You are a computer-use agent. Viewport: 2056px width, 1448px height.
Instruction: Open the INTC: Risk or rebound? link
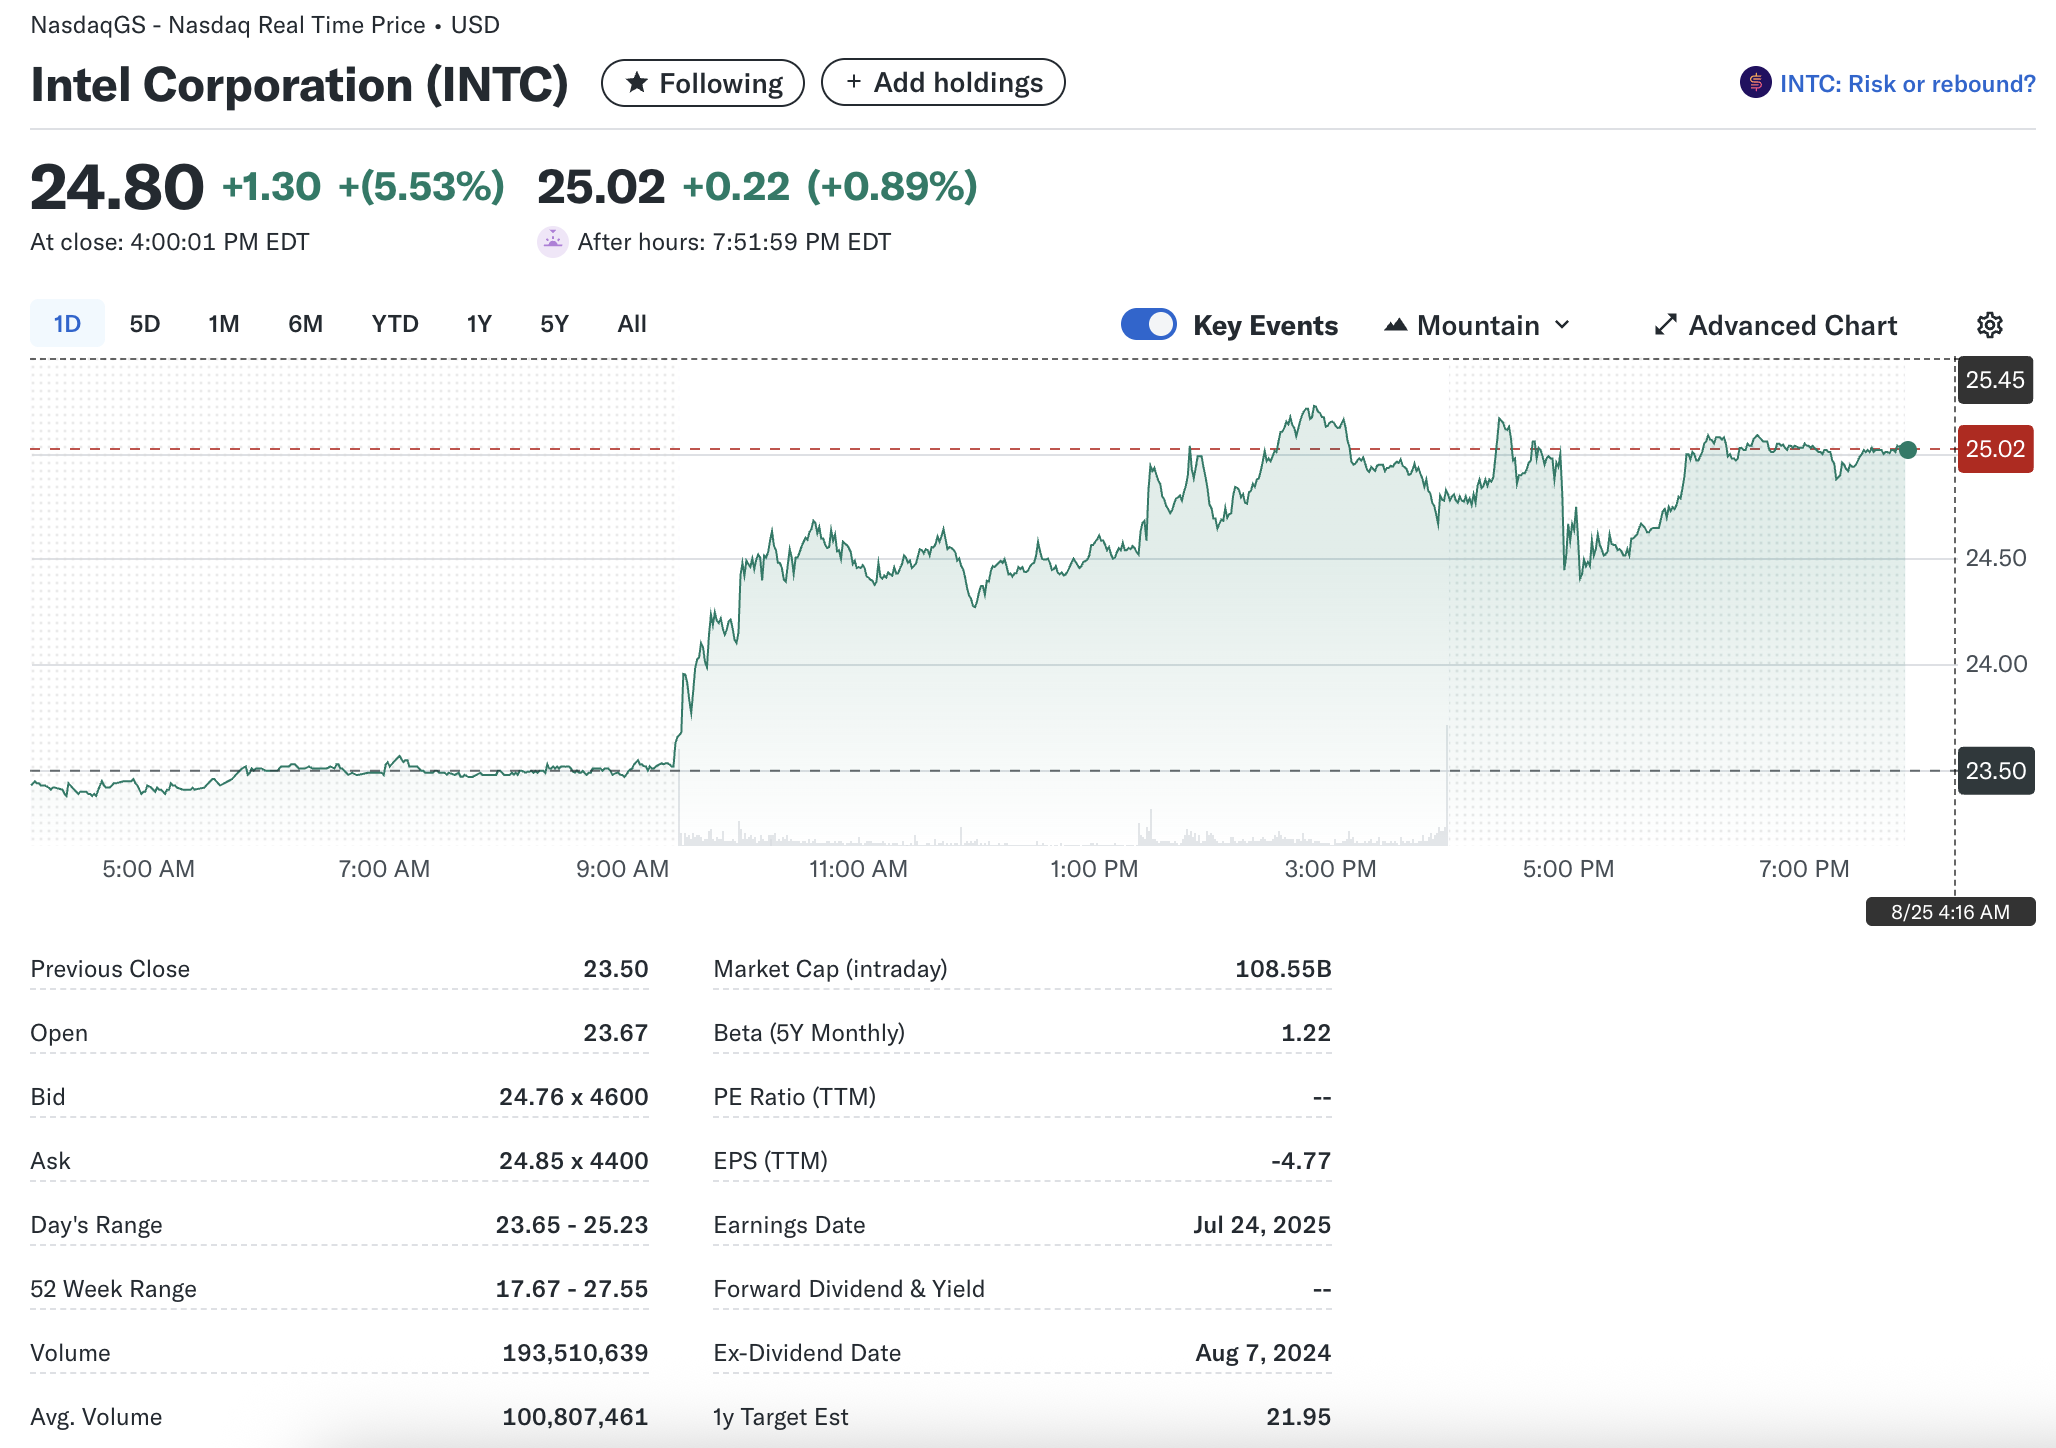pos(1906,84)
